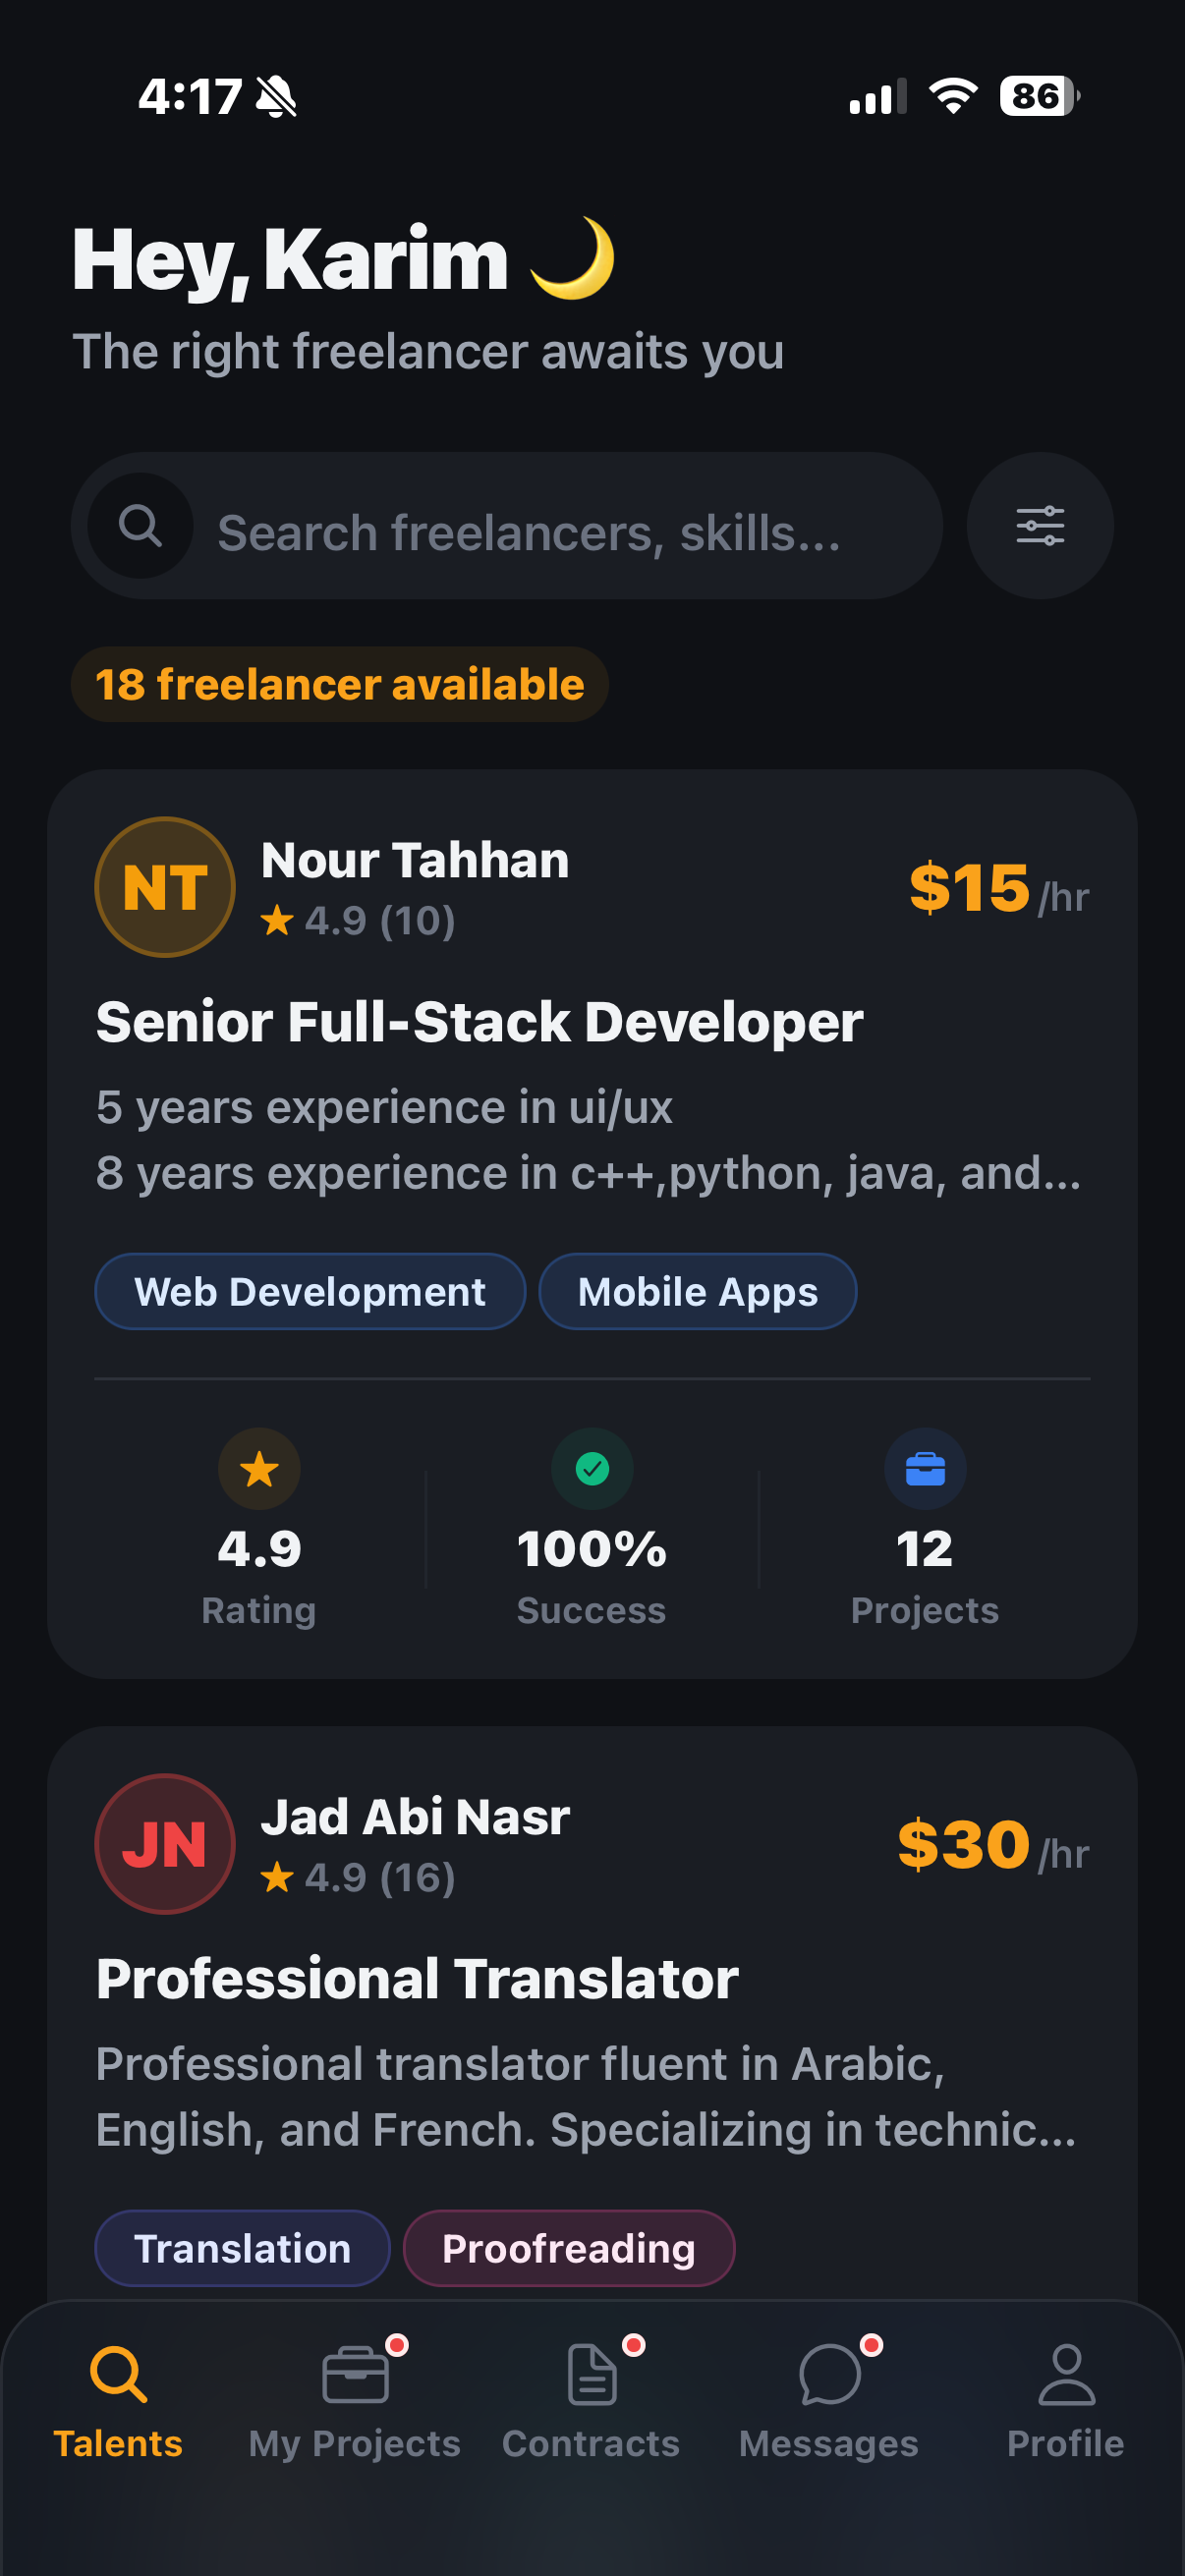The image size is (1185, 2576).
Task: Select the Talents tab
Action: coord(118,2400)
